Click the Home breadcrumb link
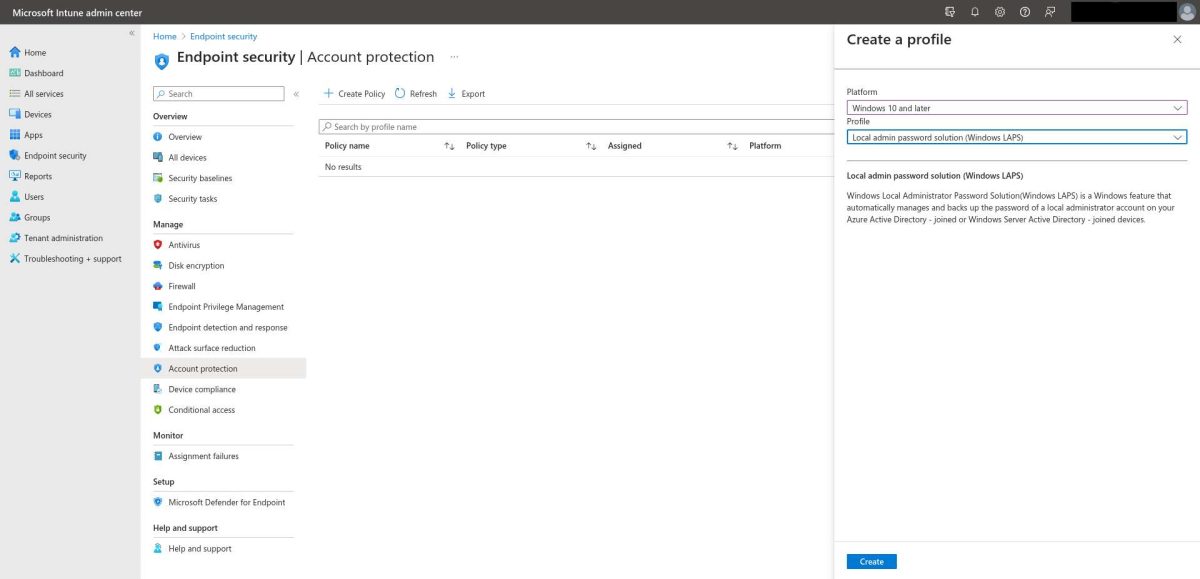This screenshot has width=1200, height=579. [164, 36]
